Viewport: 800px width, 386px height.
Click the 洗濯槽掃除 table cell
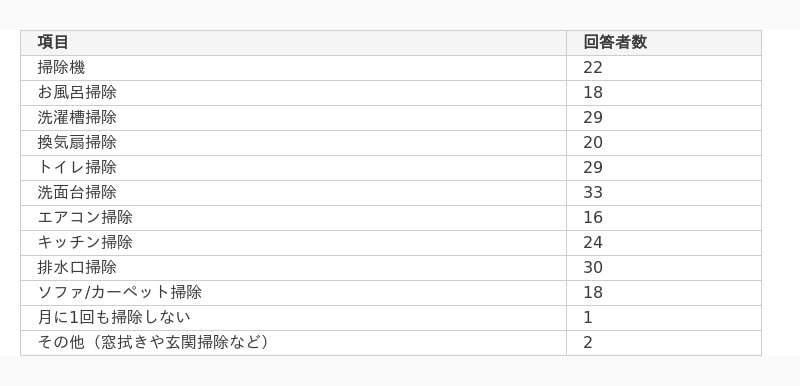tap(293, 118)
